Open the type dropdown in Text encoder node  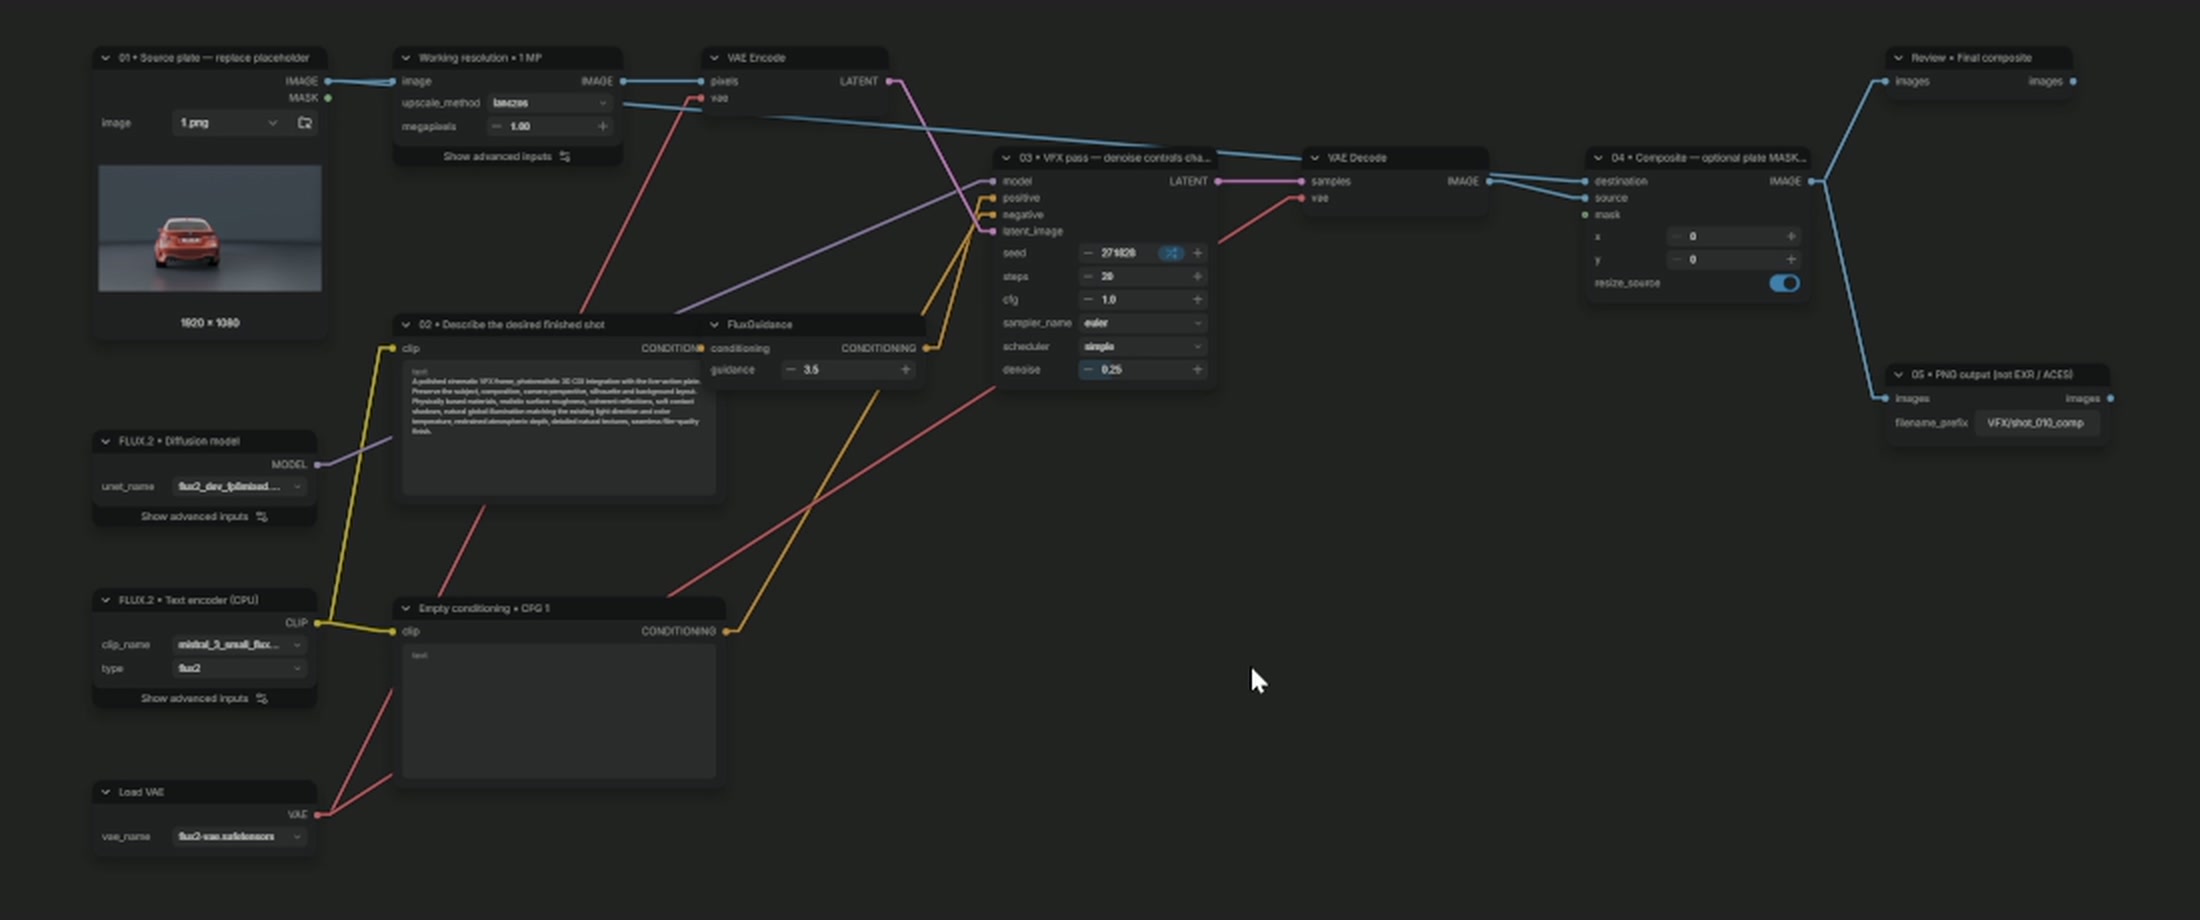(x=239, y=668)
